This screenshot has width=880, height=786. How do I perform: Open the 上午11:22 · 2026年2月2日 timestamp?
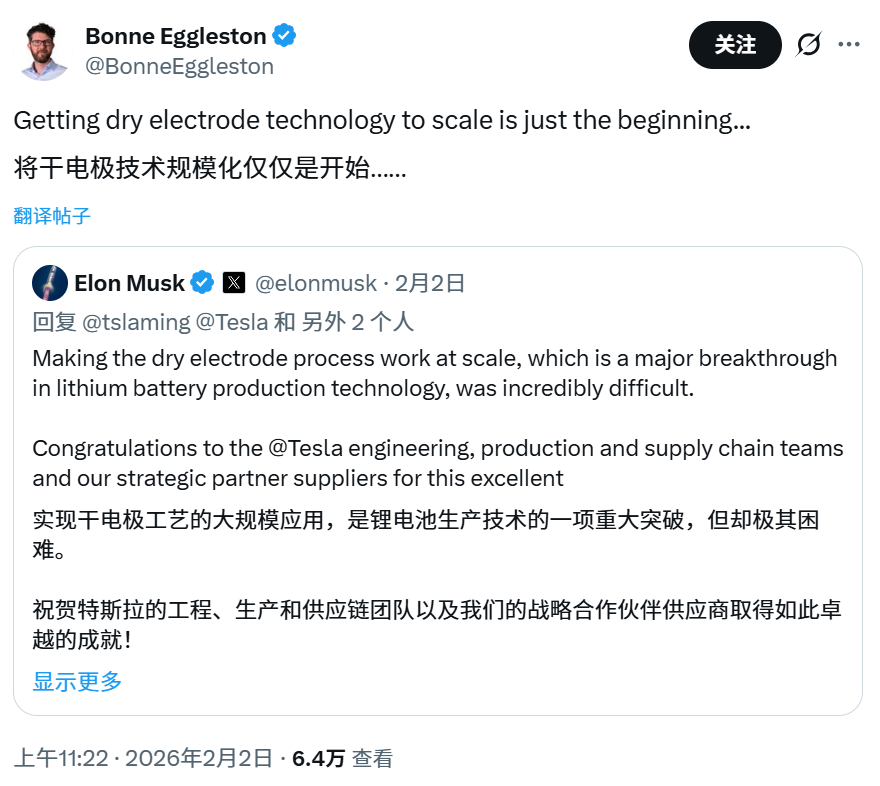click(143, 758)
